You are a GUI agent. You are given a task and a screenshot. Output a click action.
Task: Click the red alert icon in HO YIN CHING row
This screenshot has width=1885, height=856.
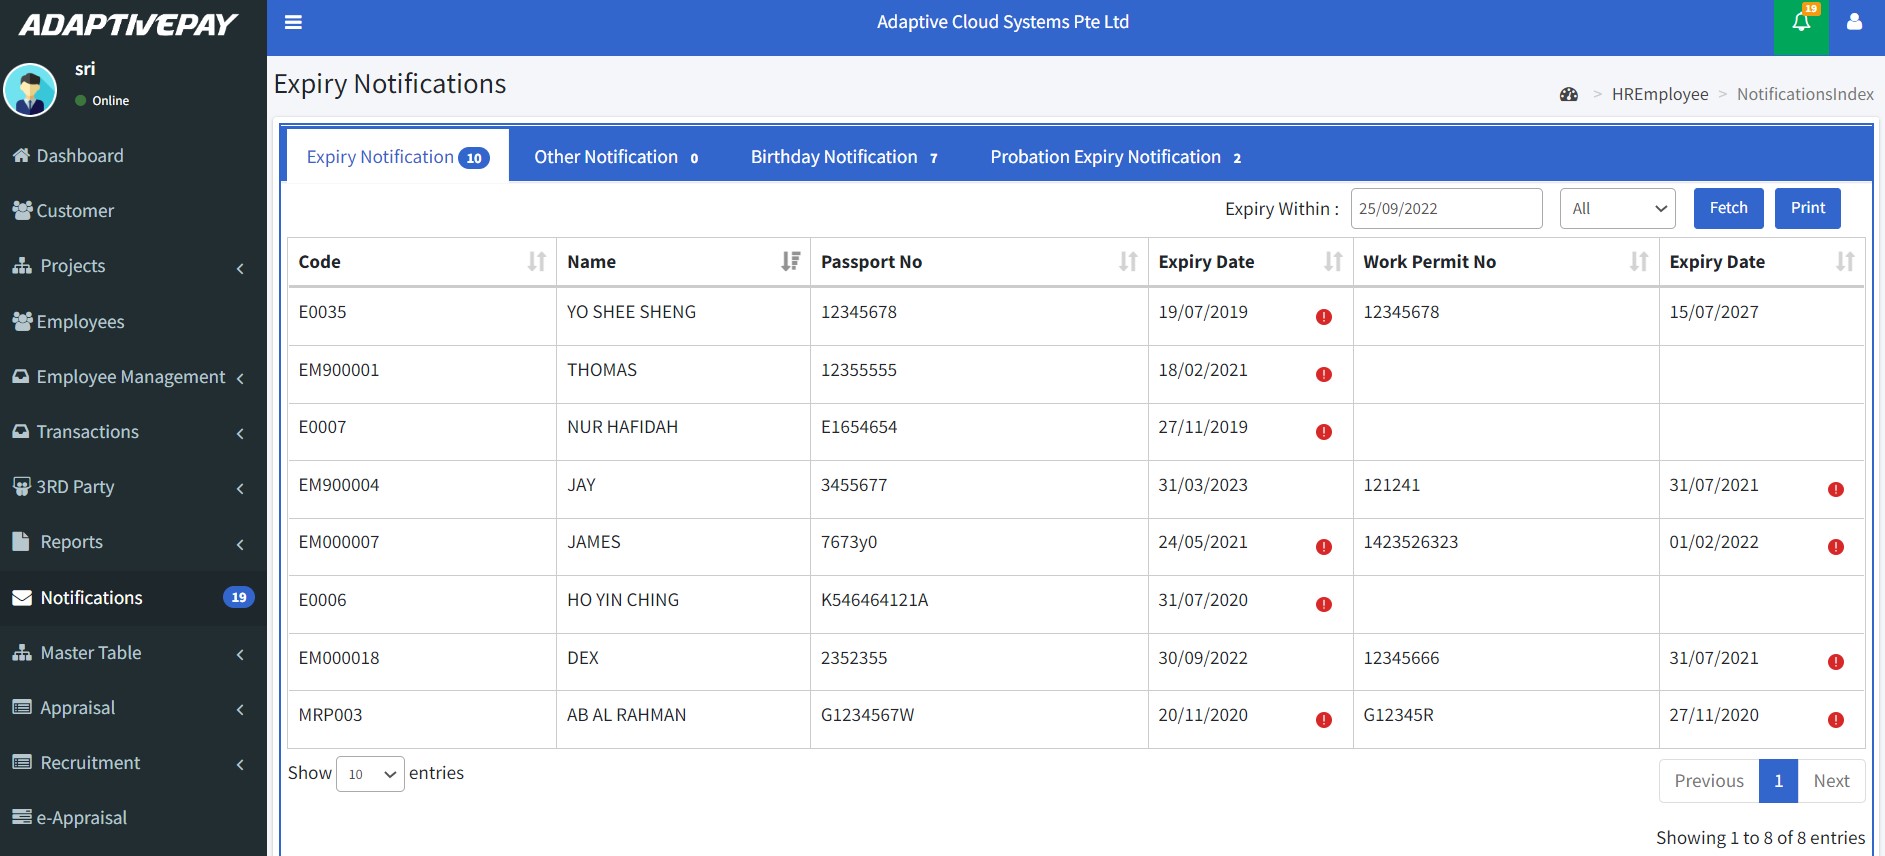[1324, 604]
